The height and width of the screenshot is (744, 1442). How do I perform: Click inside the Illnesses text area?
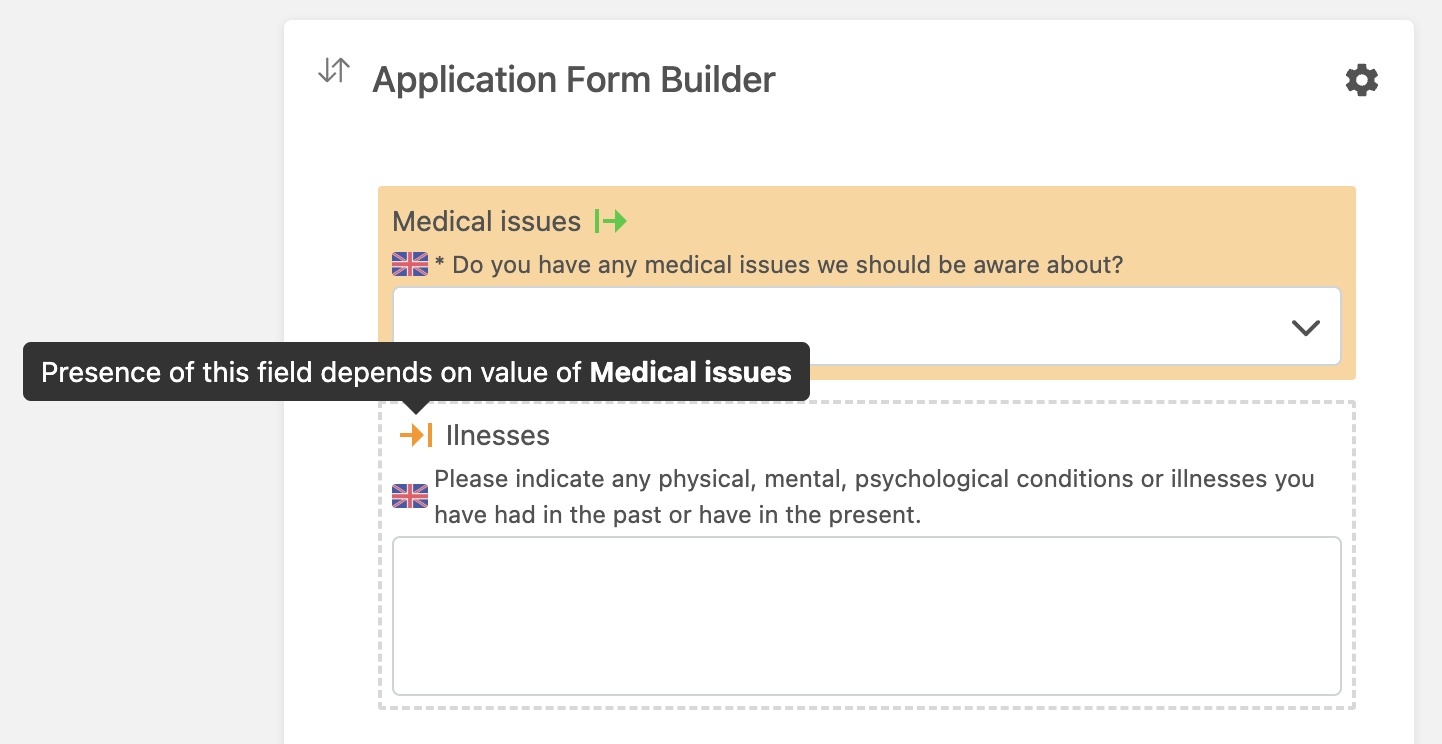click(866, 615)
